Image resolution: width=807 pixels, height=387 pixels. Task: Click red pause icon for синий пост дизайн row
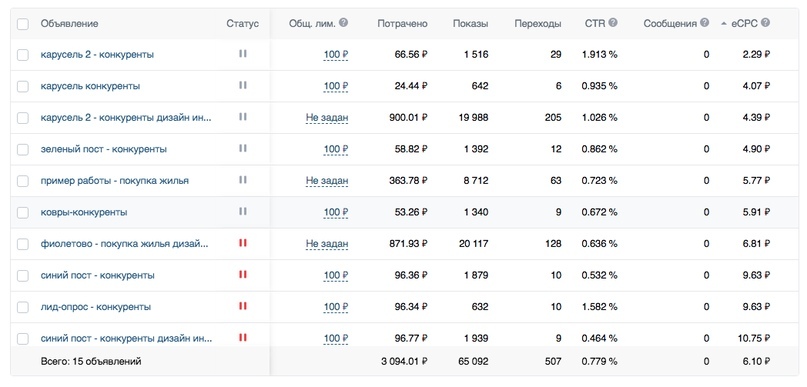(243, 338)
